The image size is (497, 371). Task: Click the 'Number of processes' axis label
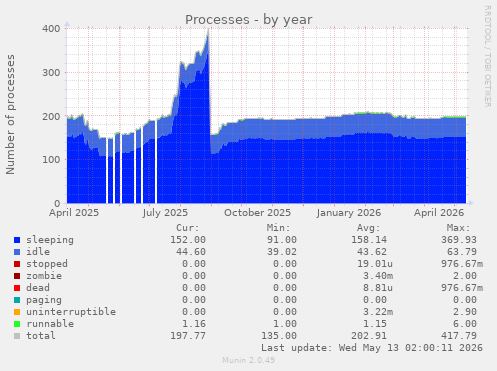tap(10, 114)
